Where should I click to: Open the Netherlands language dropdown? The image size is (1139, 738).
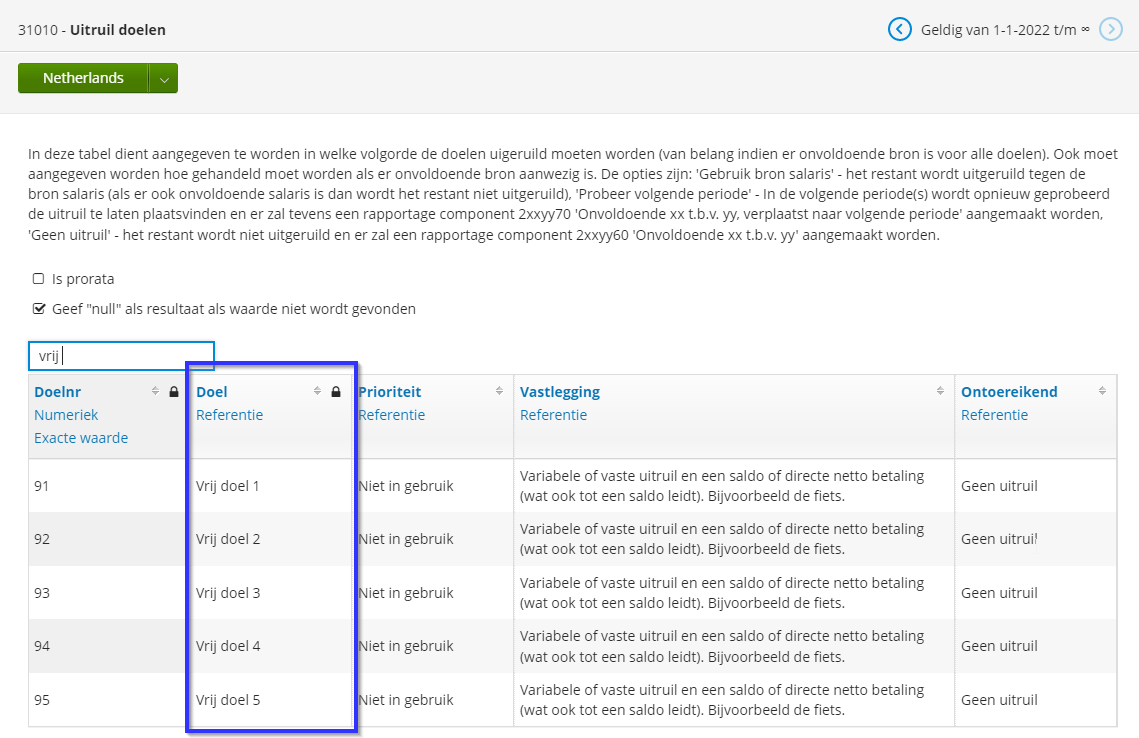166,77
